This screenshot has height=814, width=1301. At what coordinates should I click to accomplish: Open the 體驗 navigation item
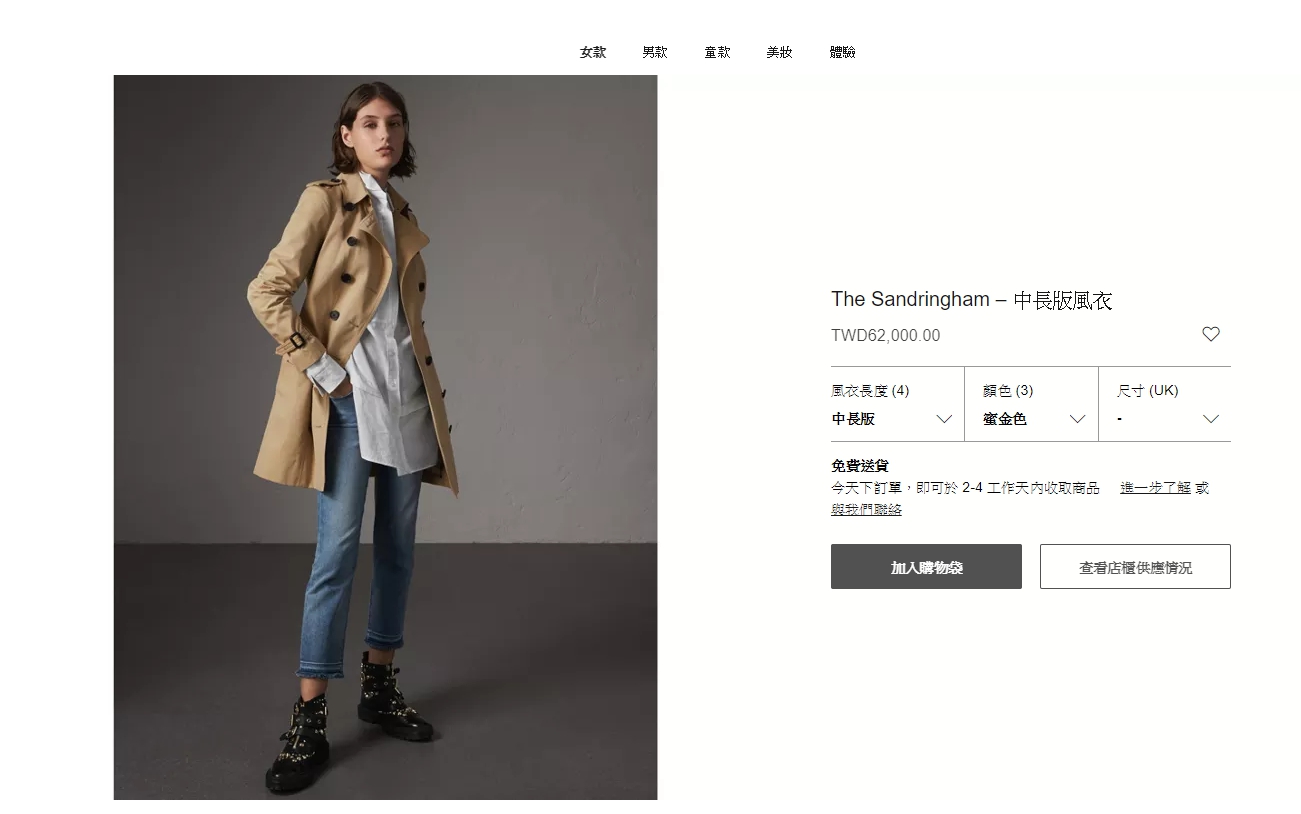(x=842, y=52)
